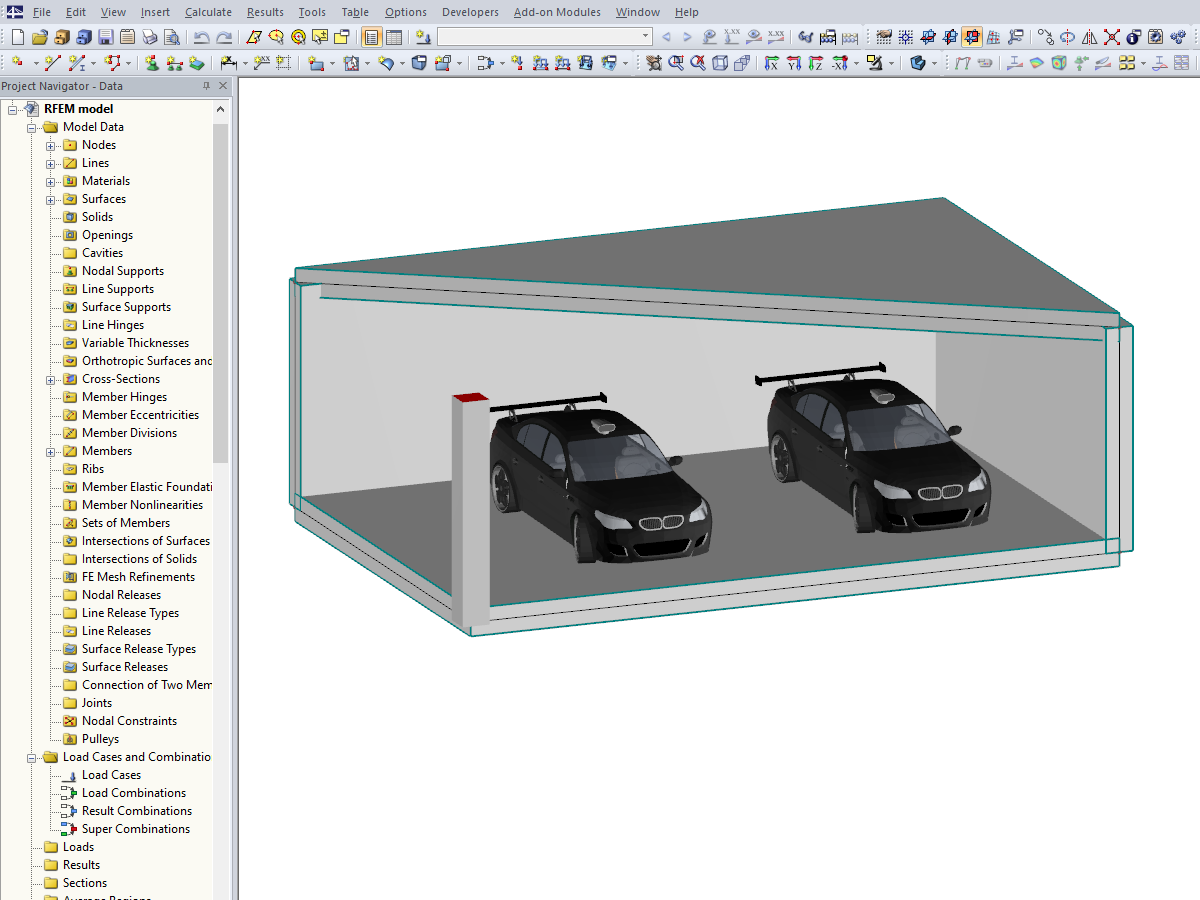Viewport: 1200px width, 900px height.
Task: Click the Redo arrow icon
Action: click(224, 37)
